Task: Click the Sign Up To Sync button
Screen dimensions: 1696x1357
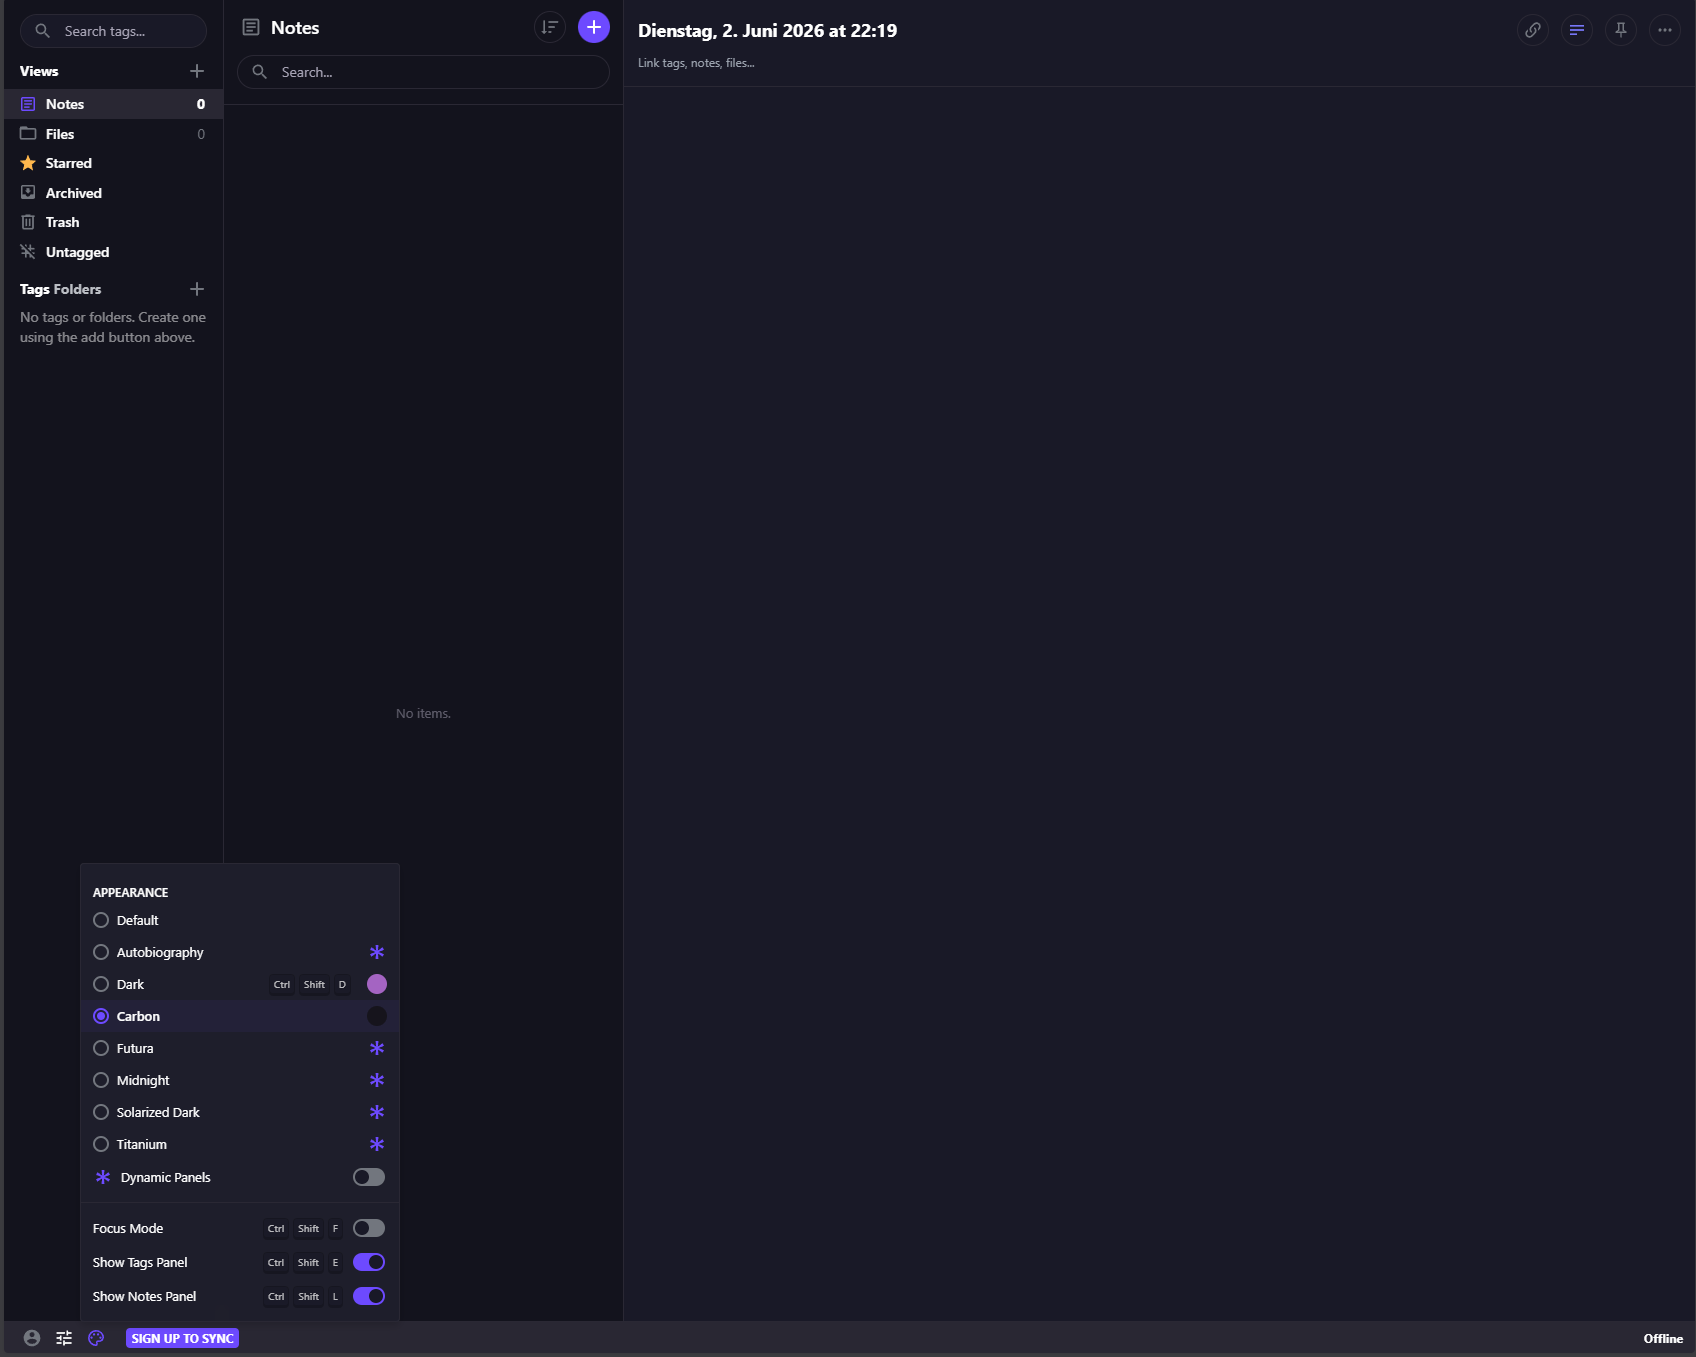Action: [x=182, y=1338]
